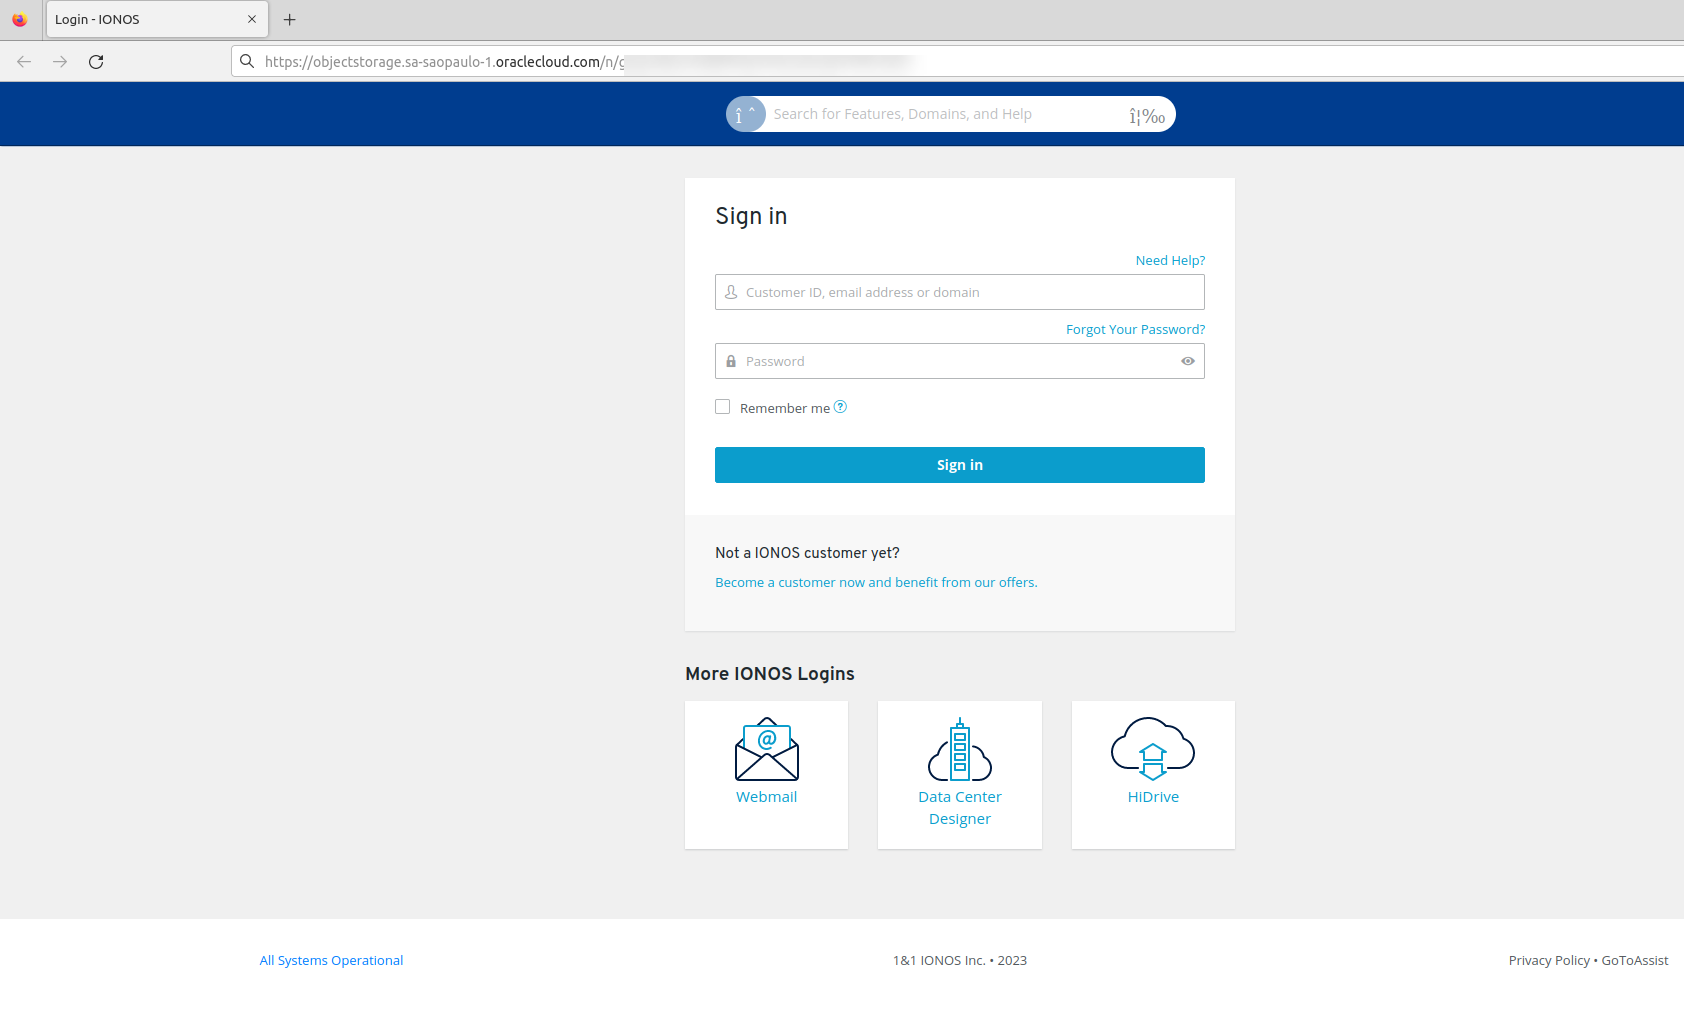1684x1026 pixels.
Task: Toggle password visibility with eye icon
Action: pyautogui.click(x=1188, y=361)
